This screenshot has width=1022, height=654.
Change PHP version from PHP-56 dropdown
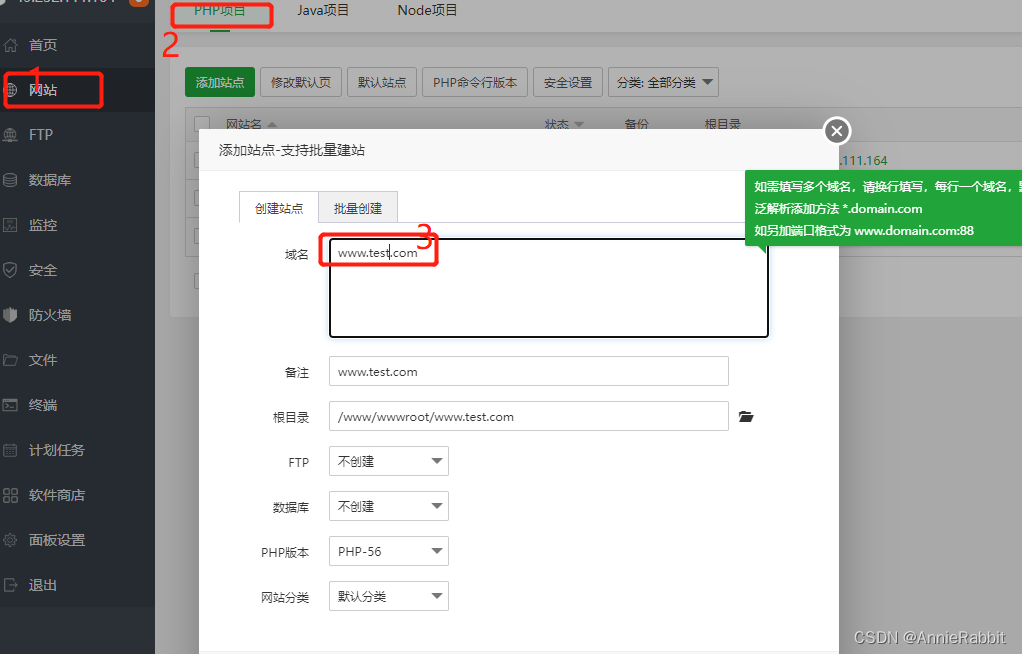coord(388,551)
